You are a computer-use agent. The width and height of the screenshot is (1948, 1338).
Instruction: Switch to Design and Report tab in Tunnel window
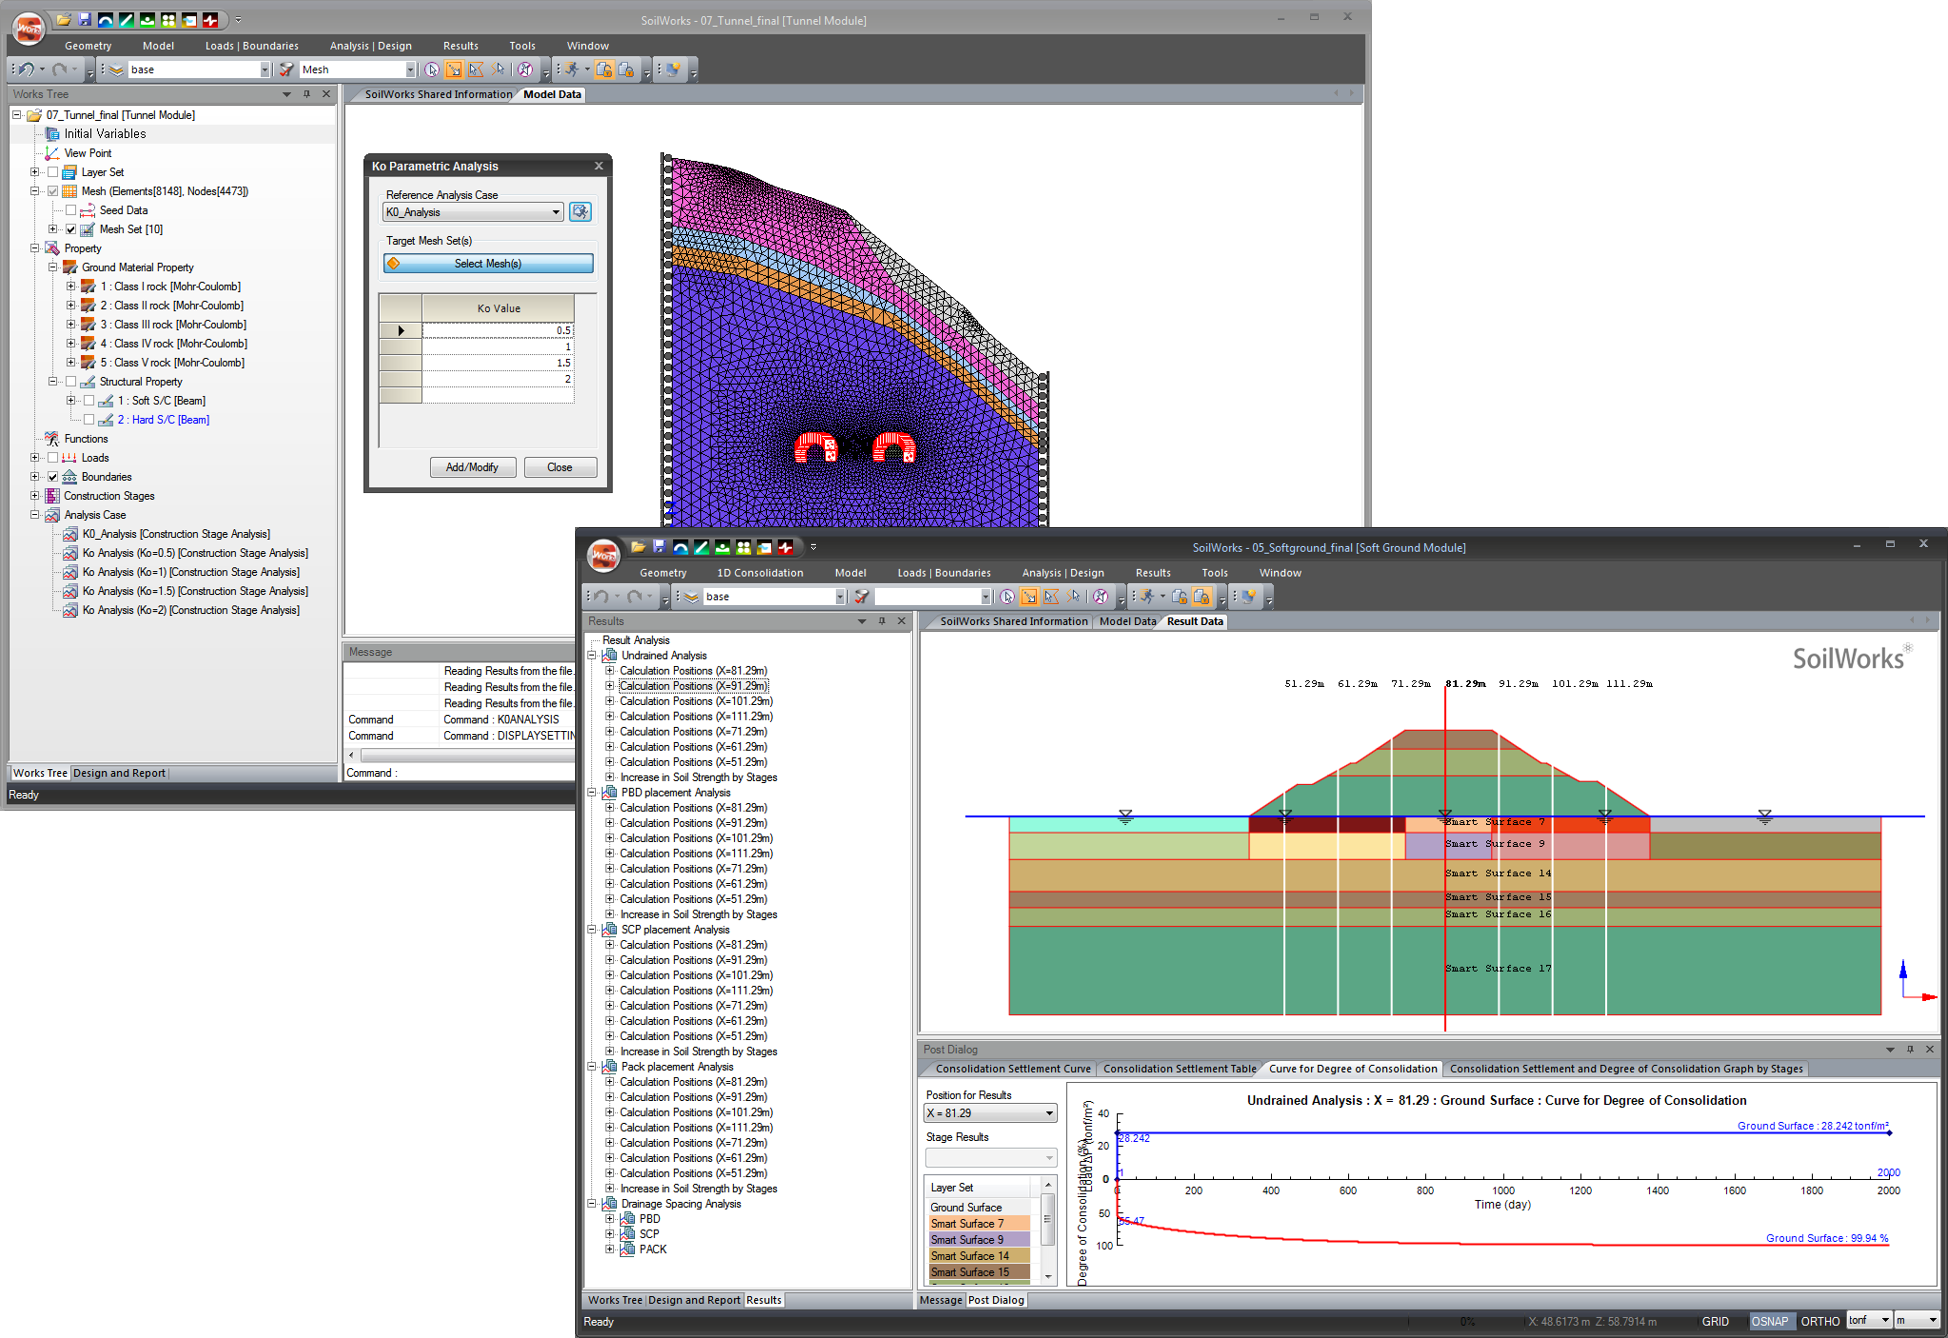[119, 773]
